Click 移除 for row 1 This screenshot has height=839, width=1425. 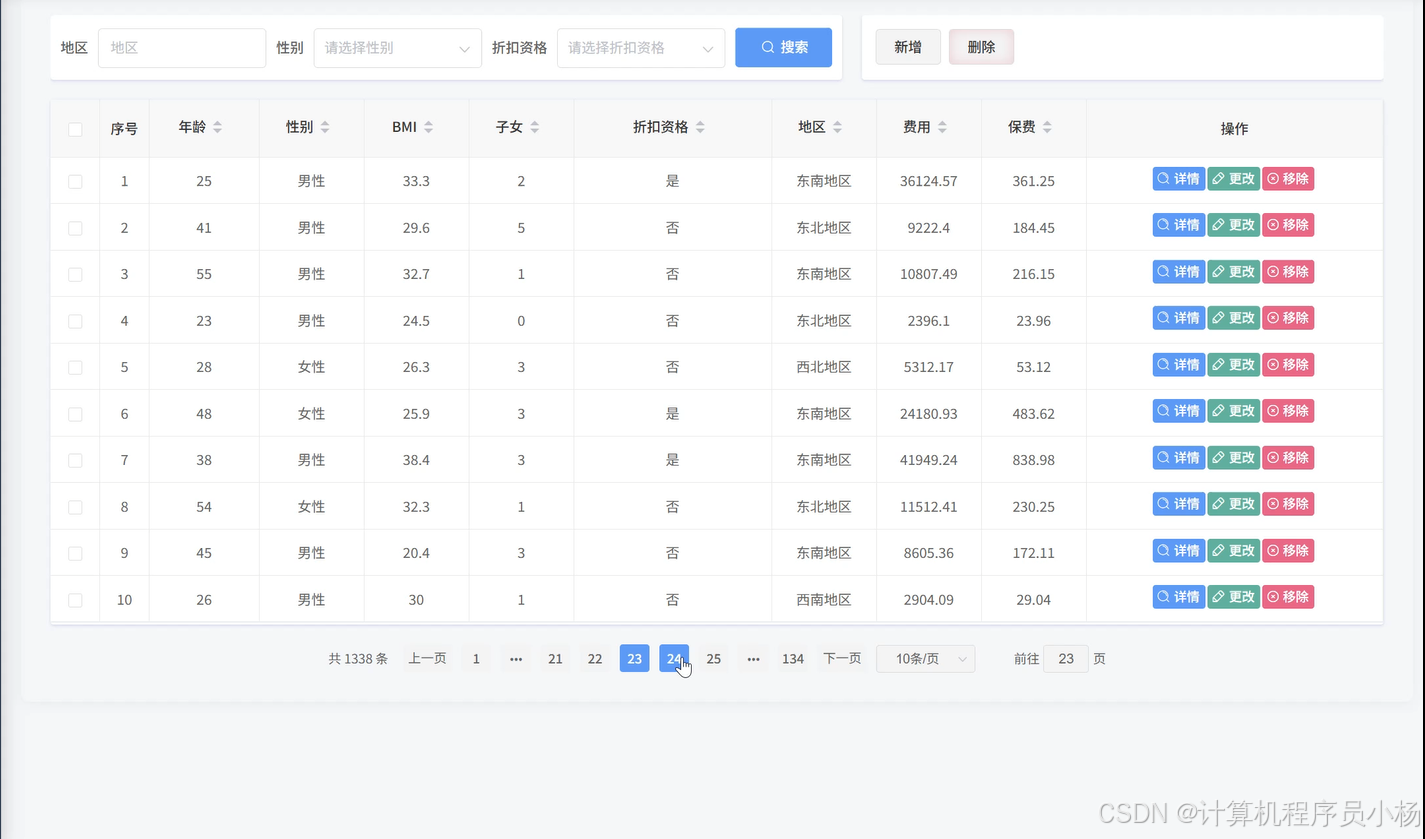click(x=1288, y=179)
